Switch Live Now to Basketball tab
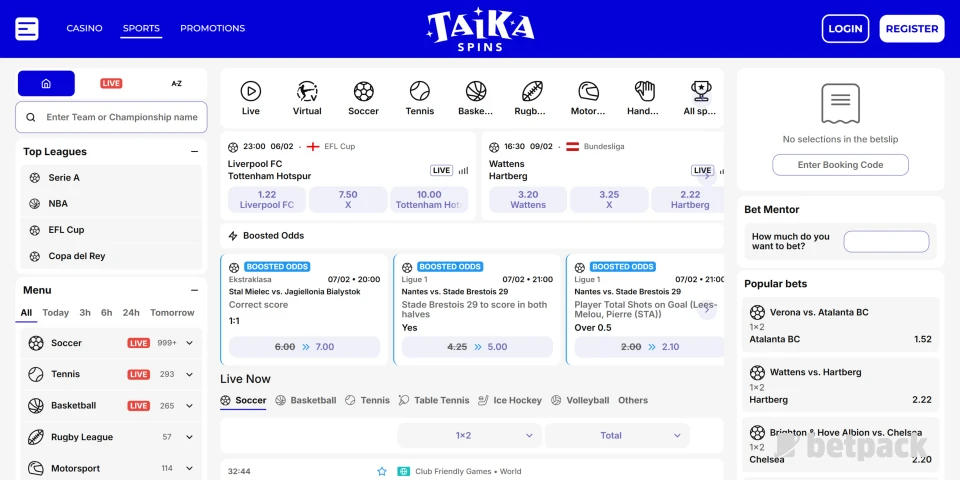The image size is (960, 480). [x=306, y=400]
